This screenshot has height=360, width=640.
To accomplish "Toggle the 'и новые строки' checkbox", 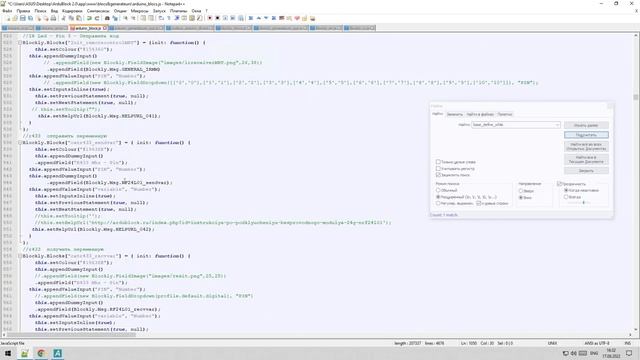I will 478,203.
